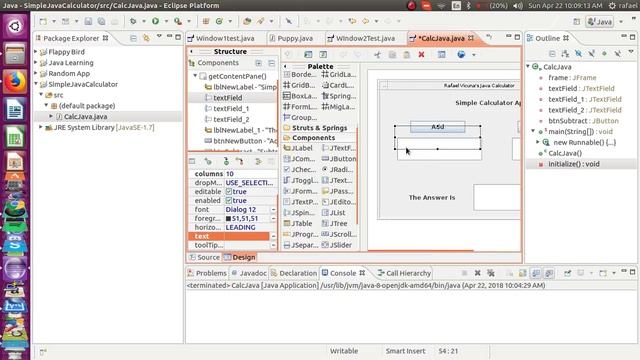Switch to Window2Test.java editor tab
The height and width of the screenshot is (360, 640).
(361, 38)
